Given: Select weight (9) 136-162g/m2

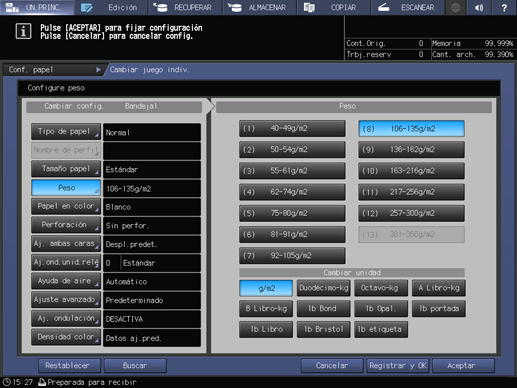Looking at the screenshot, I should tap(411, 150).
